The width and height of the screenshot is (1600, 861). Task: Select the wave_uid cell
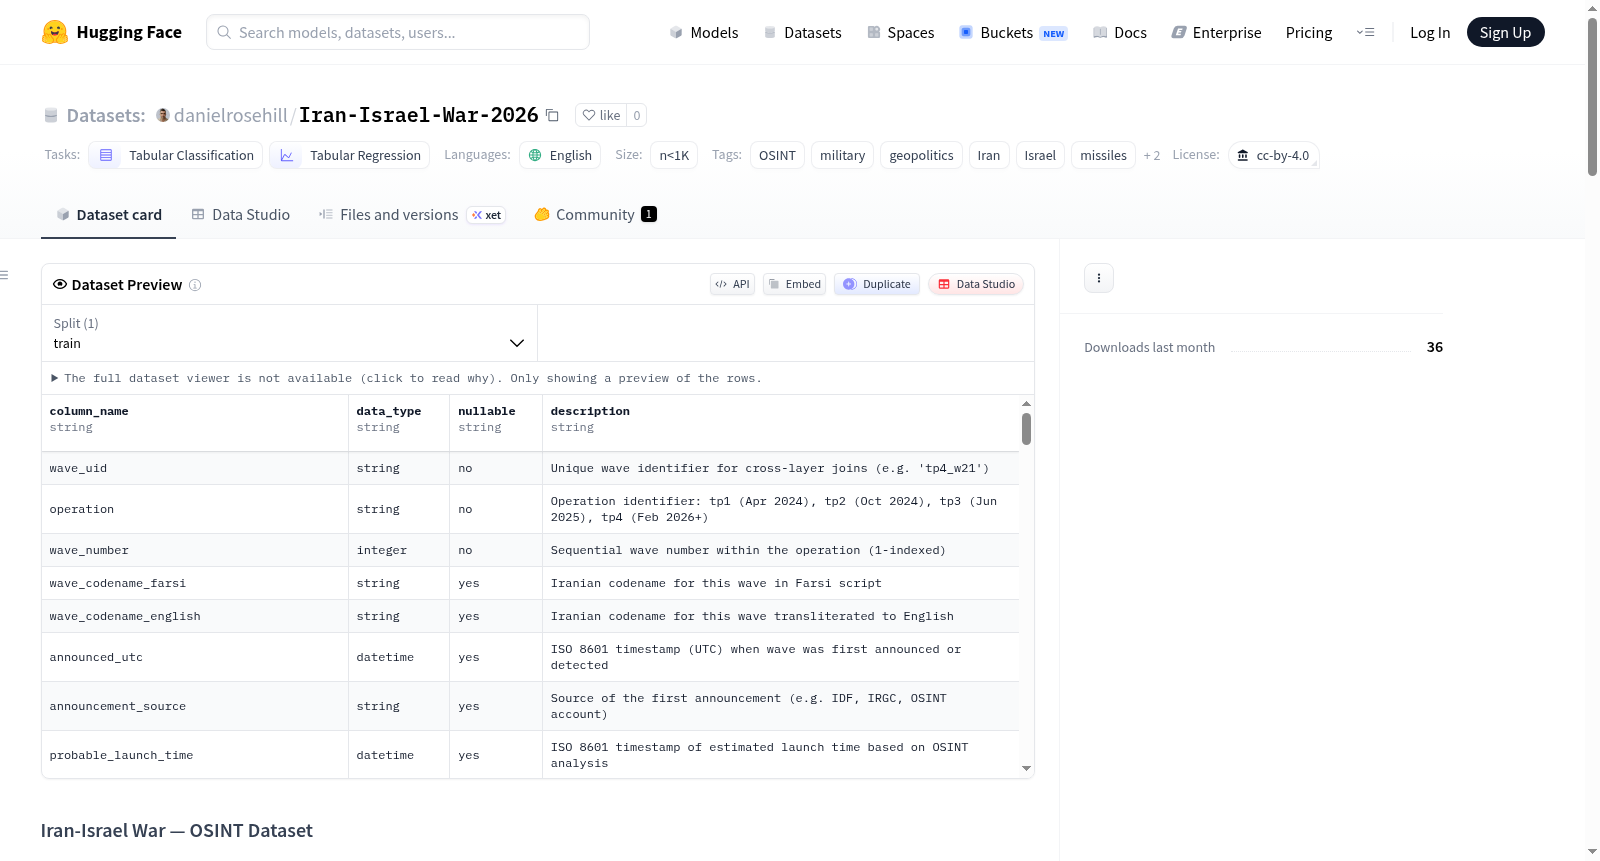click(x=195, y=468)
